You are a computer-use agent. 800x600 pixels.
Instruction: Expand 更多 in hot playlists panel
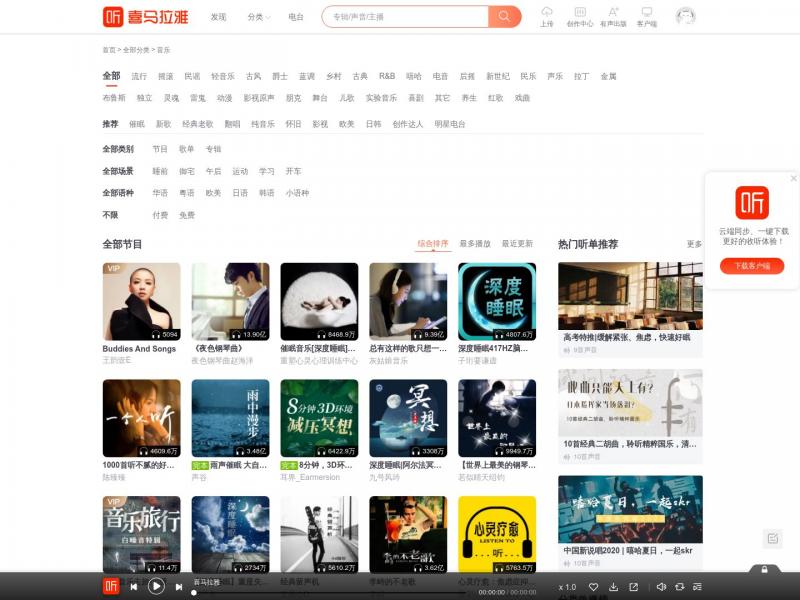(x=694, y=244)
